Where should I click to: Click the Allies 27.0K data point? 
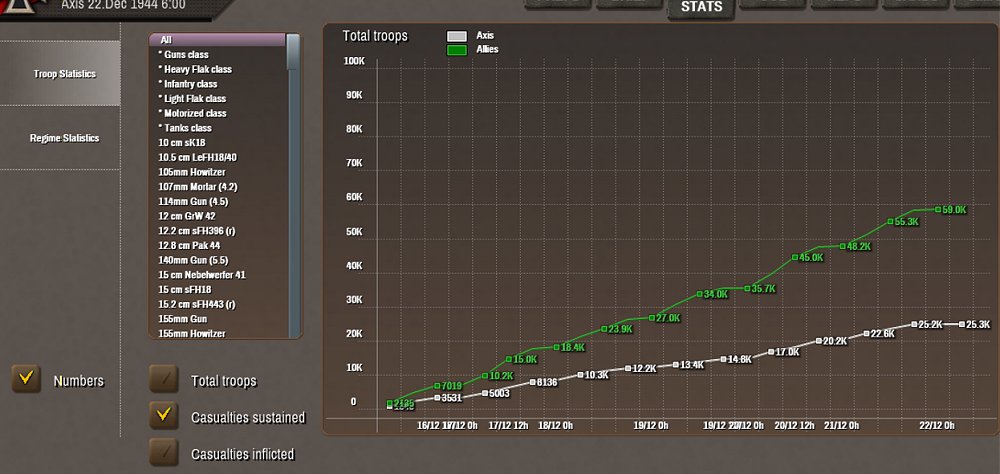tap(652, 318)
